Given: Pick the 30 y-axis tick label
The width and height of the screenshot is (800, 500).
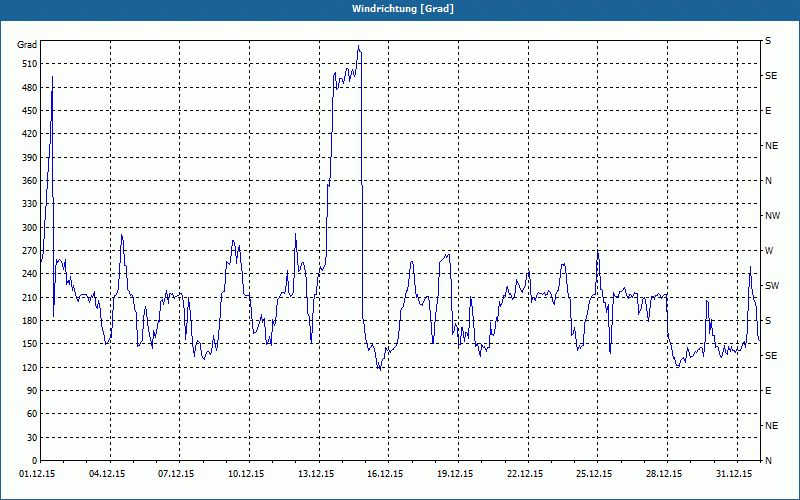Looking at the screenshot, I should pyautogui.click(x=30, y=438).
